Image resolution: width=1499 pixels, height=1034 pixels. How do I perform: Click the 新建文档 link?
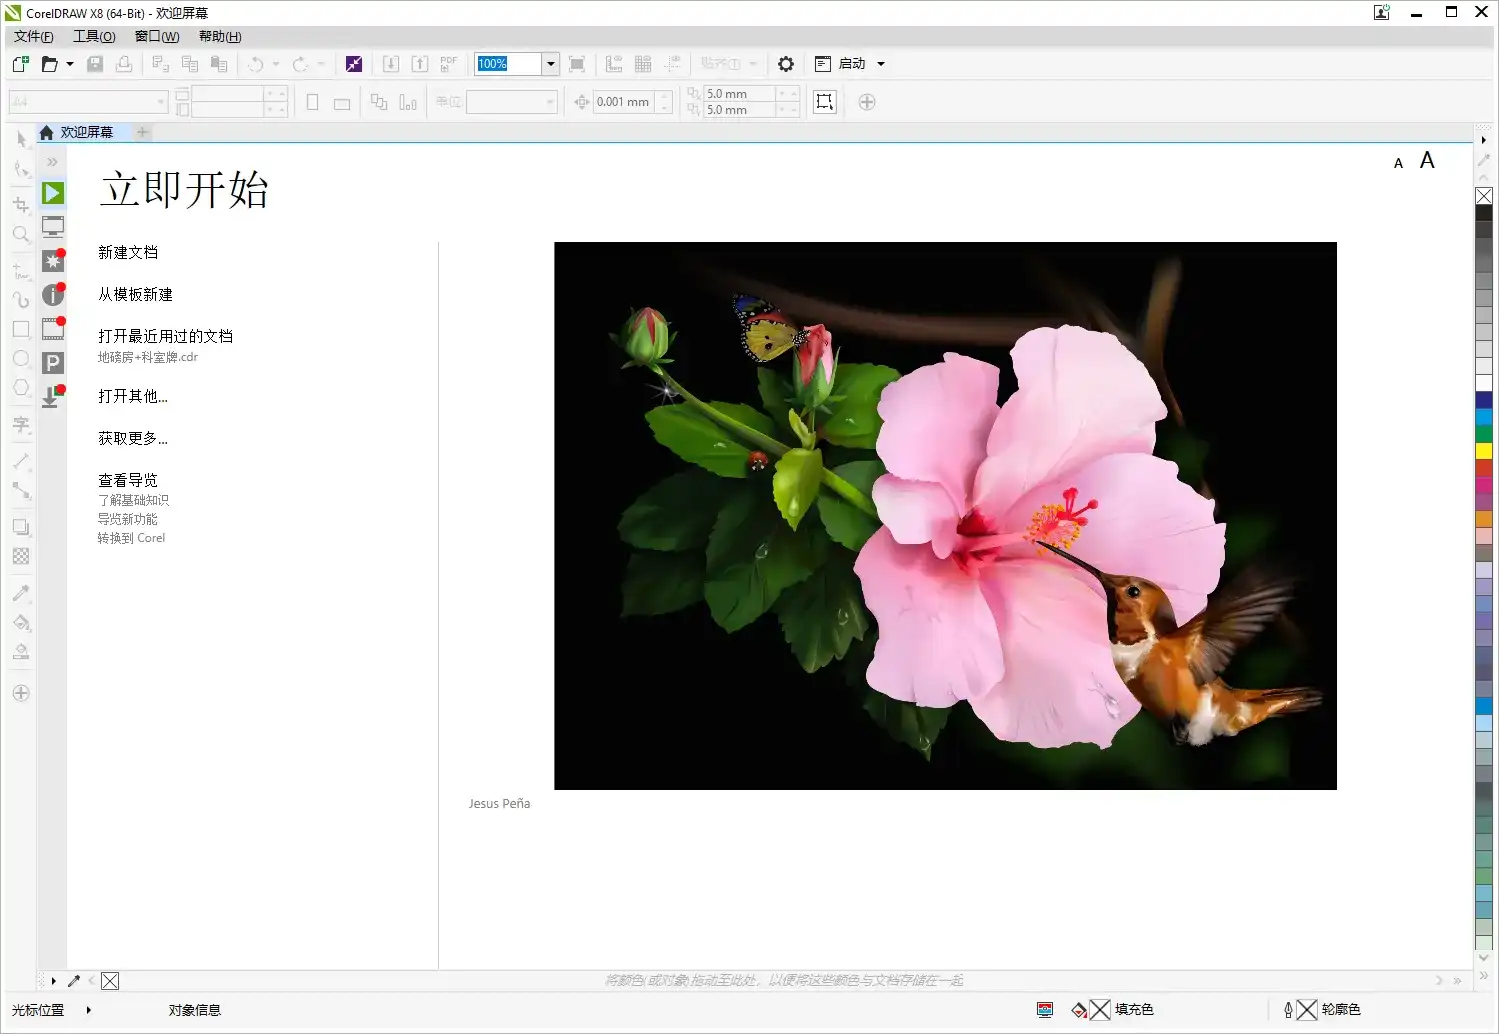click(128, 253)
